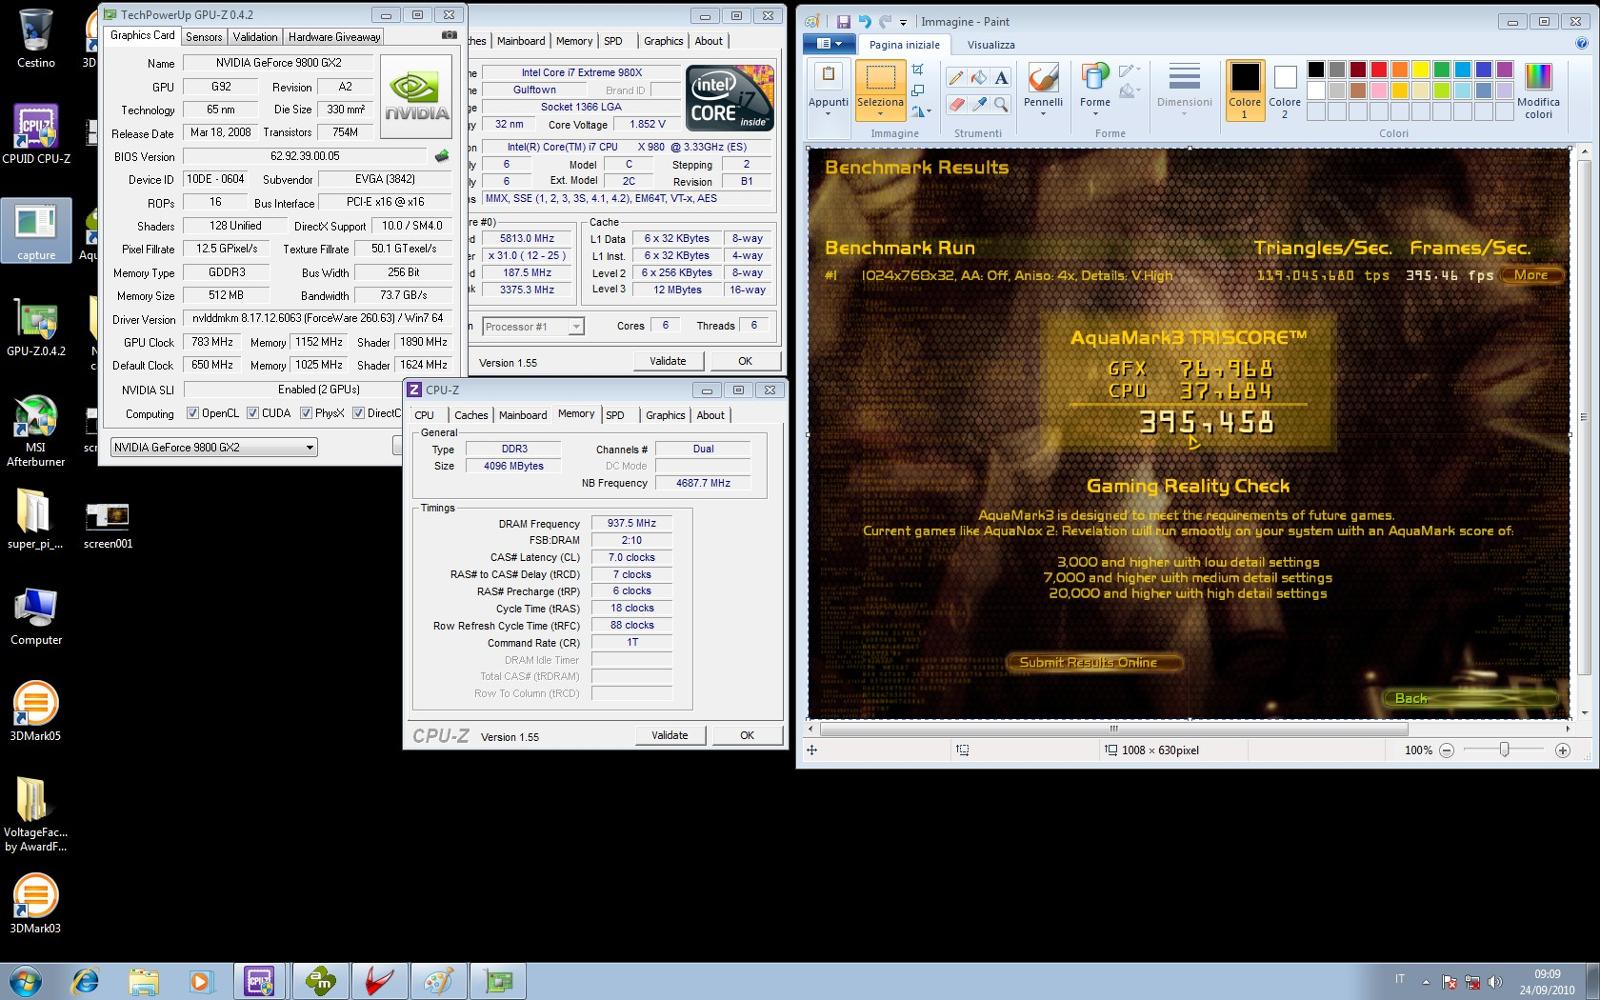Open the SPD tab in front CPU-Z window
Image resolution: width=1600 pixels, height=1000 pixels.
click(615, 415)
